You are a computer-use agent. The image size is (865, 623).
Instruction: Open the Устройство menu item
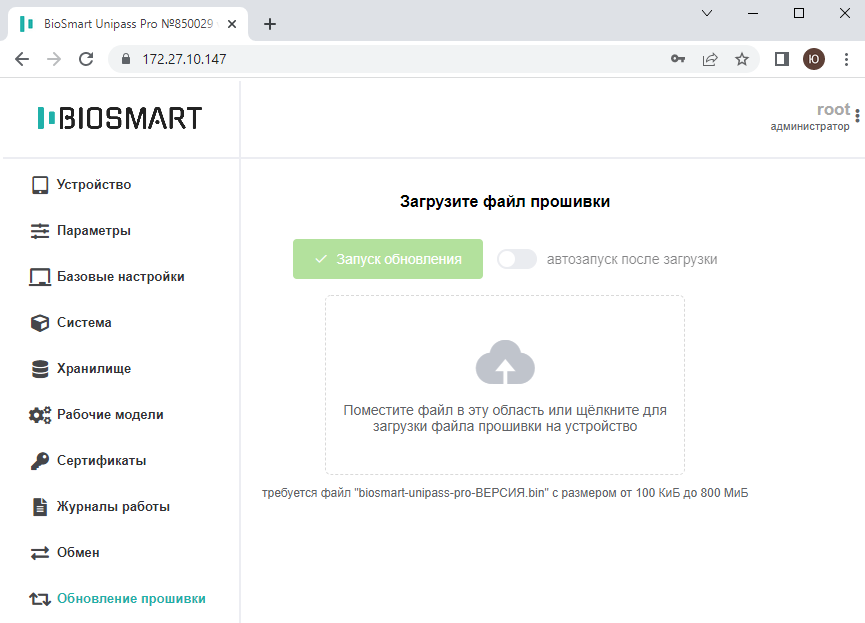[x=94, y=185]
